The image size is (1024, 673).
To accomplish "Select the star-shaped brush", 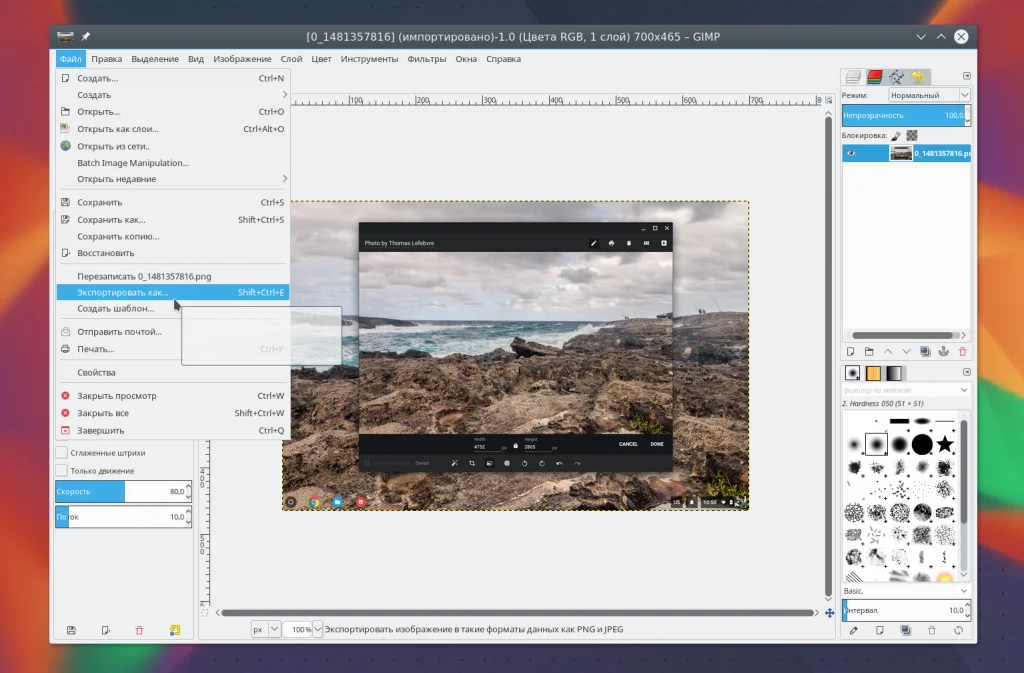I will (945, 443).
